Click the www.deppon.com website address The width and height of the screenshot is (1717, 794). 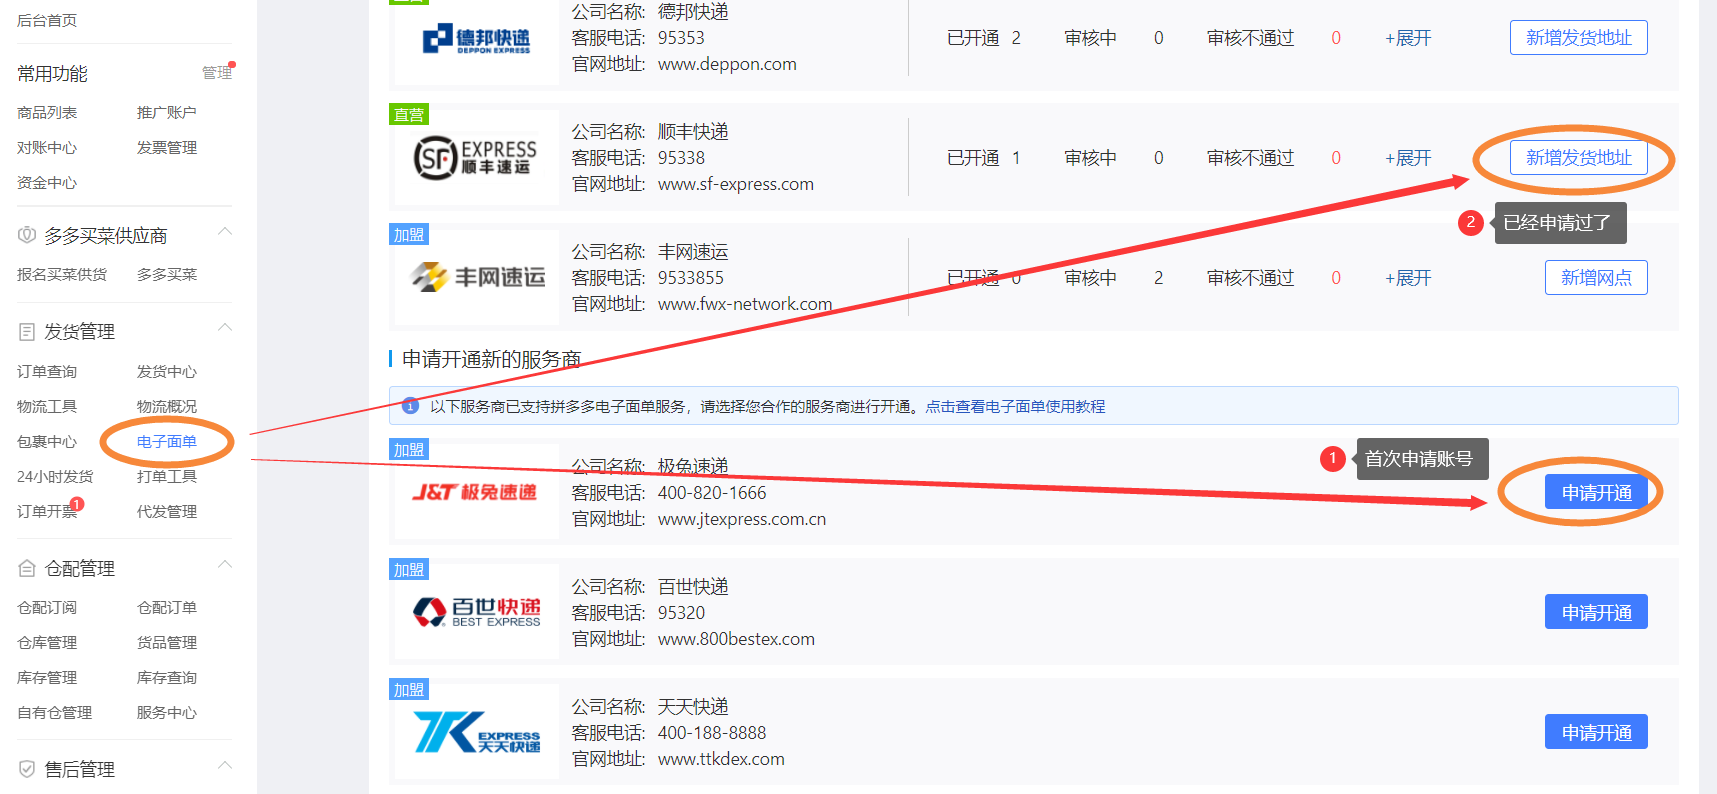pyautogui.click(x=727, y=64)
